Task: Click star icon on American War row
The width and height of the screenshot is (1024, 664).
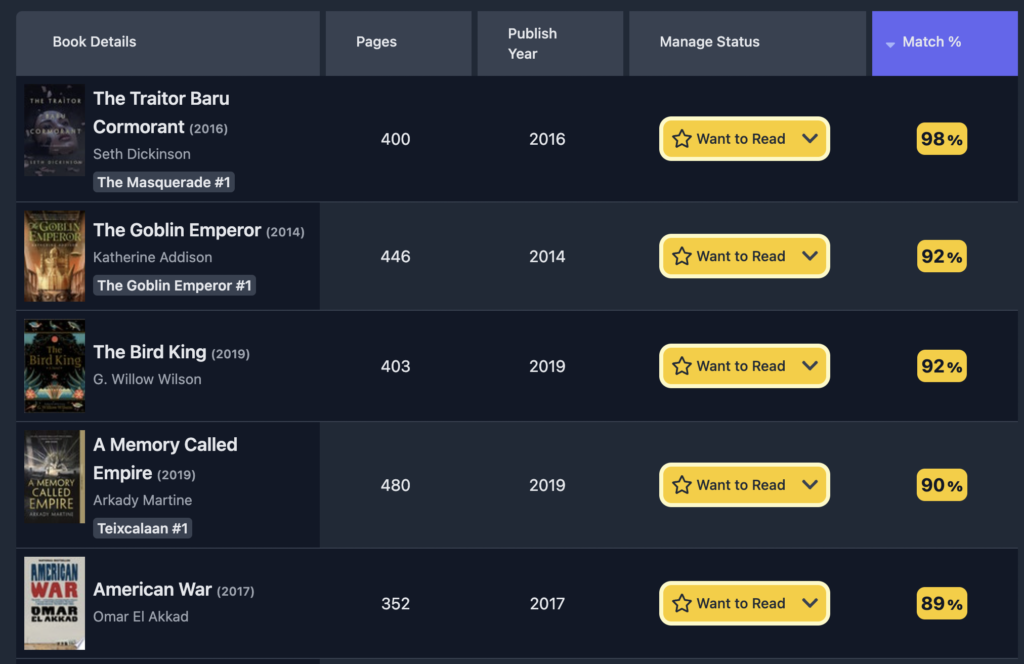Action: tap(681, 603)
